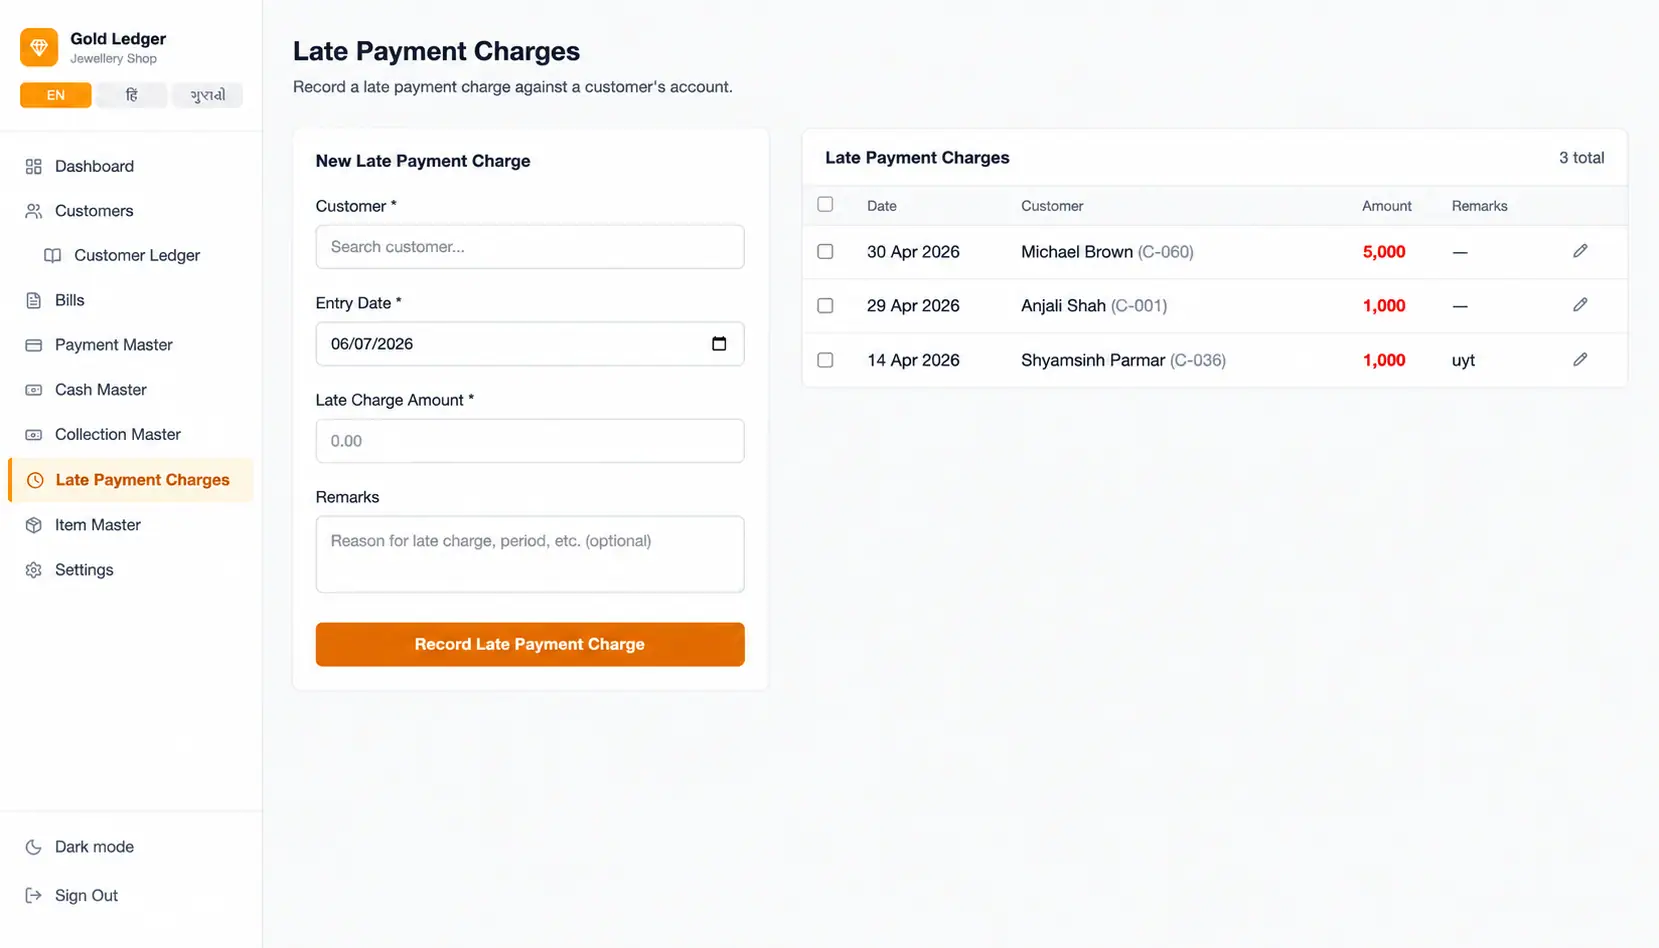Image resolution: width=1659 pixels, height=948 pixels.
Task: Click edit pencil on Shyamsinh Parmar row
Action: point(1580,359)
